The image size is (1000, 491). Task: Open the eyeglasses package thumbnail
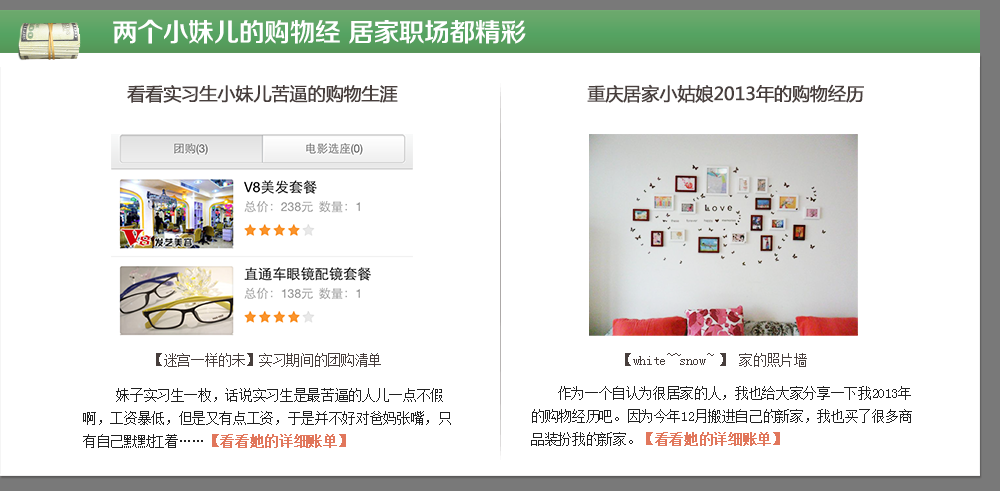click(x=177, y=300)
